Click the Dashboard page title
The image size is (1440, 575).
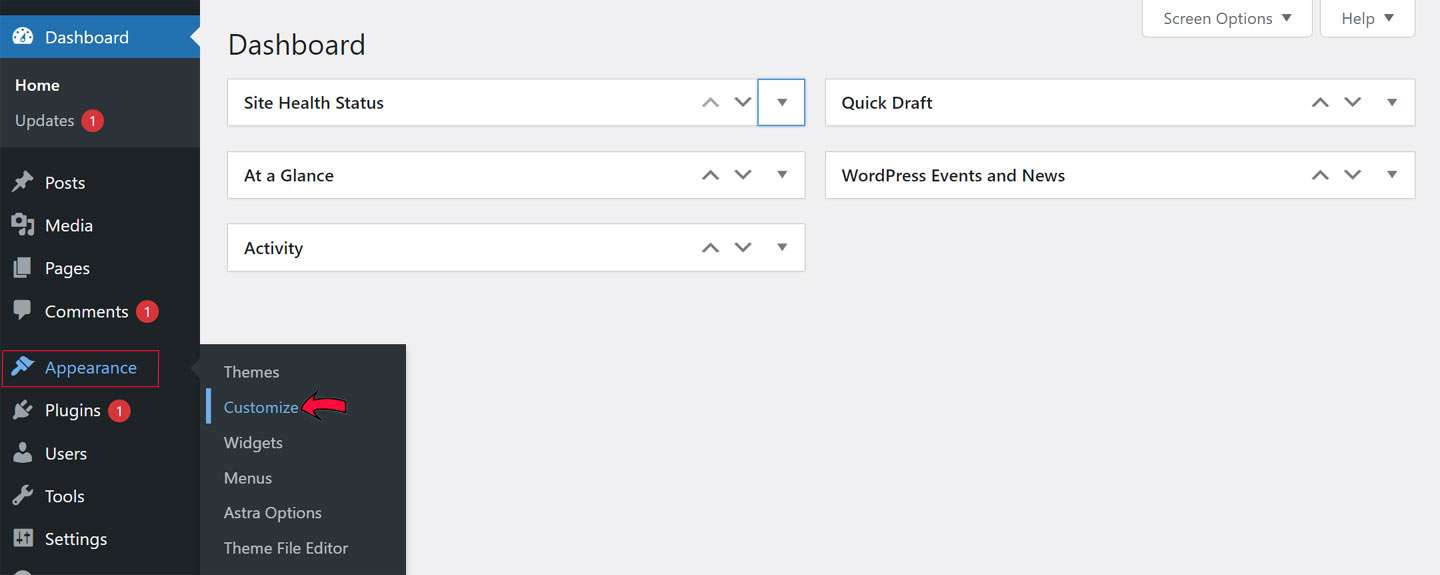(297, 45)
